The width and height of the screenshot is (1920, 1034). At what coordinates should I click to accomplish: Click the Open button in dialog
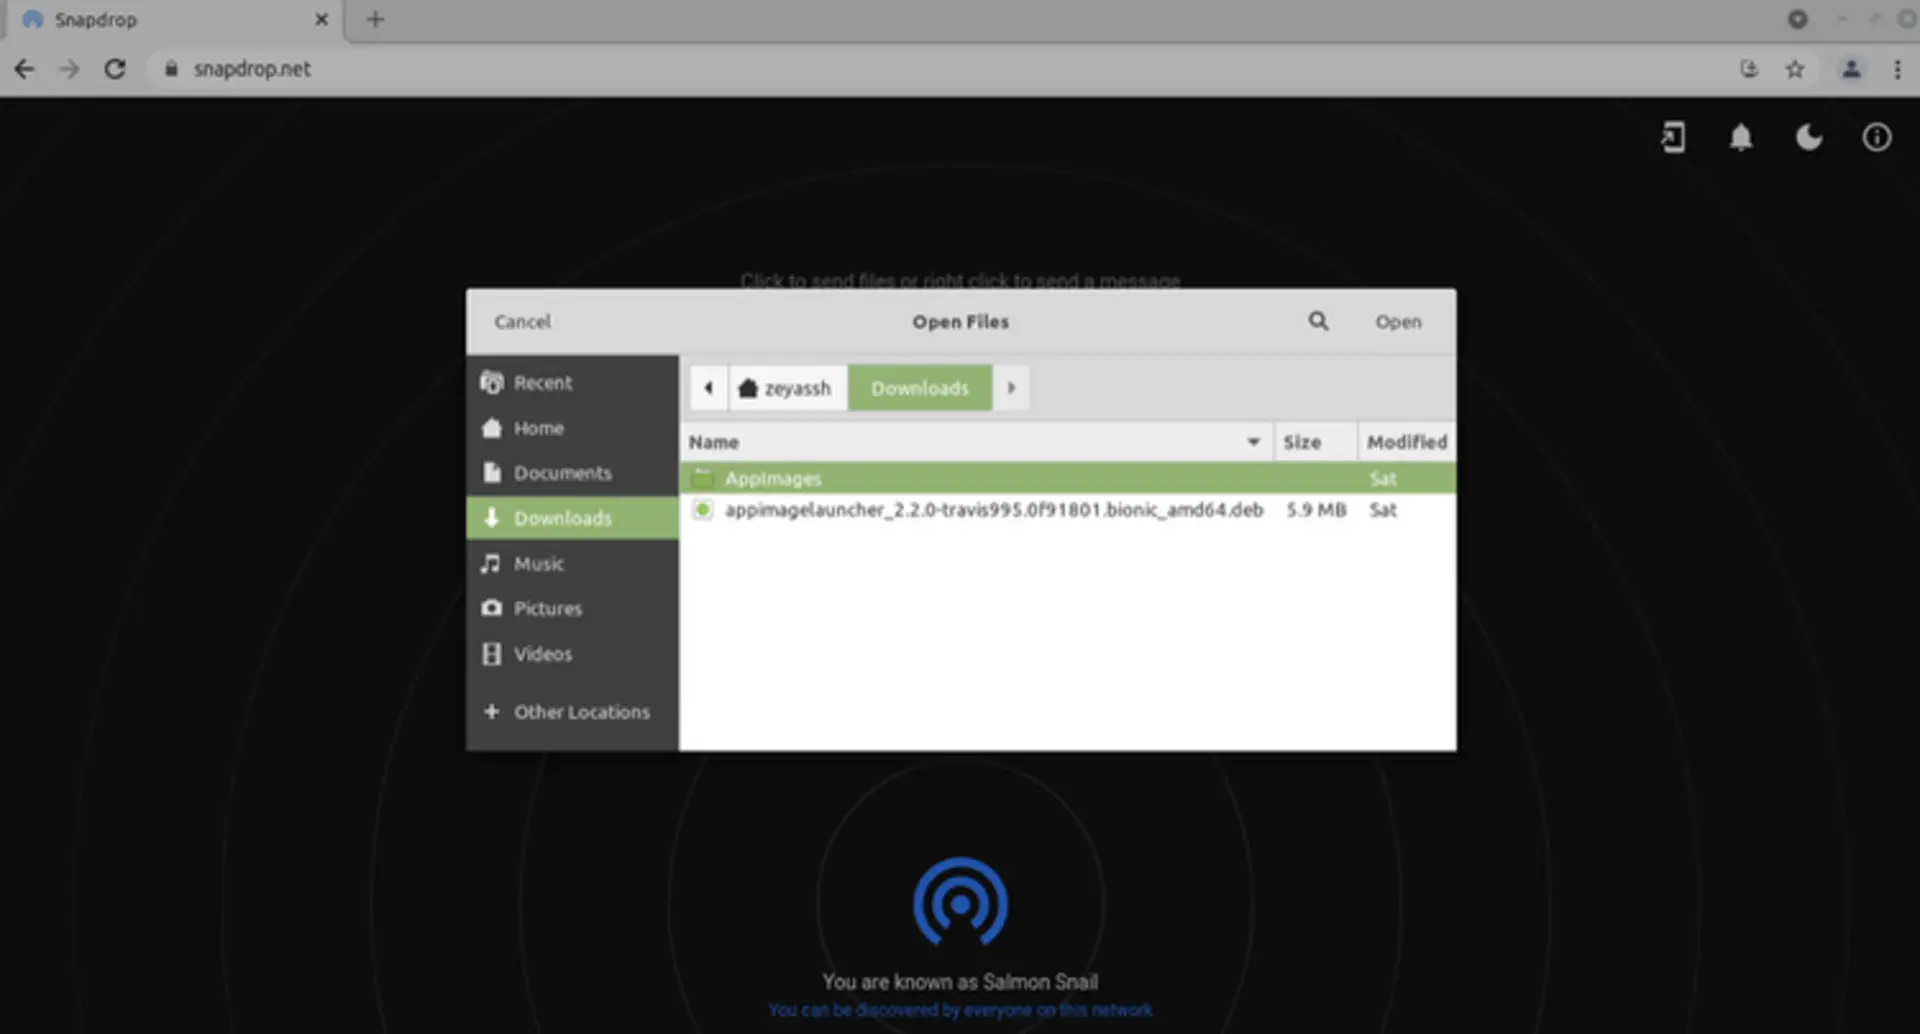click(x=1398, y=322)
